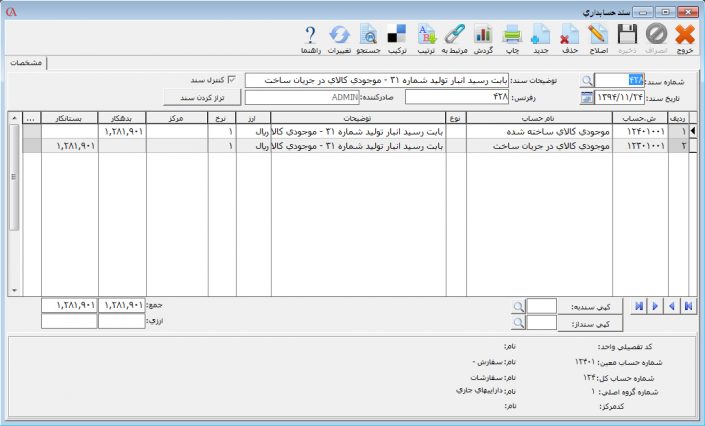Open the گردش turnover chart icon

click(x=483, y=38)
